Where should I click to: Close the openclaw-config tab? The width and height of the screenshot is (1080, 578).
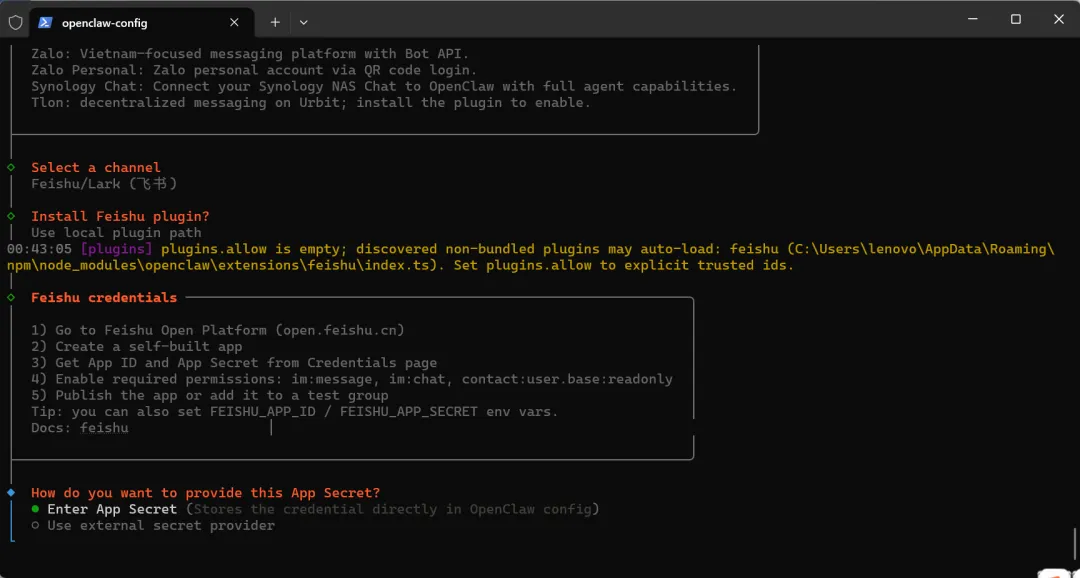[x=234, y=22]
